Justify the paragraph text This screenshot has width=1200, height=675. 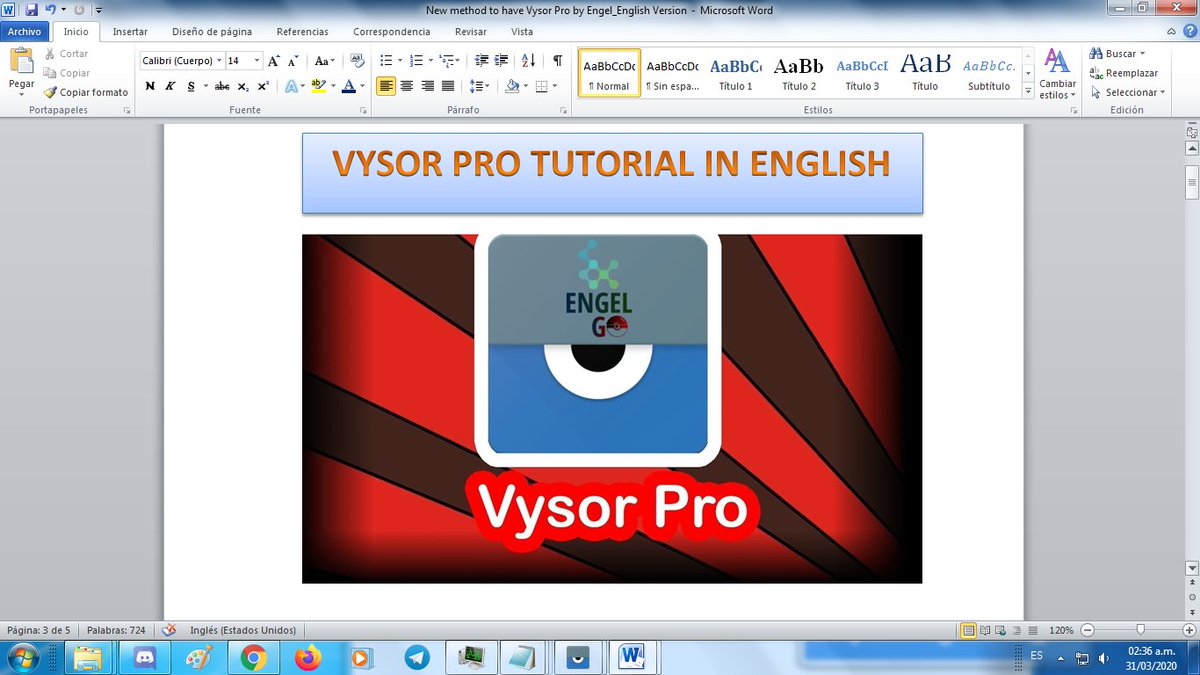pos(447,86)
